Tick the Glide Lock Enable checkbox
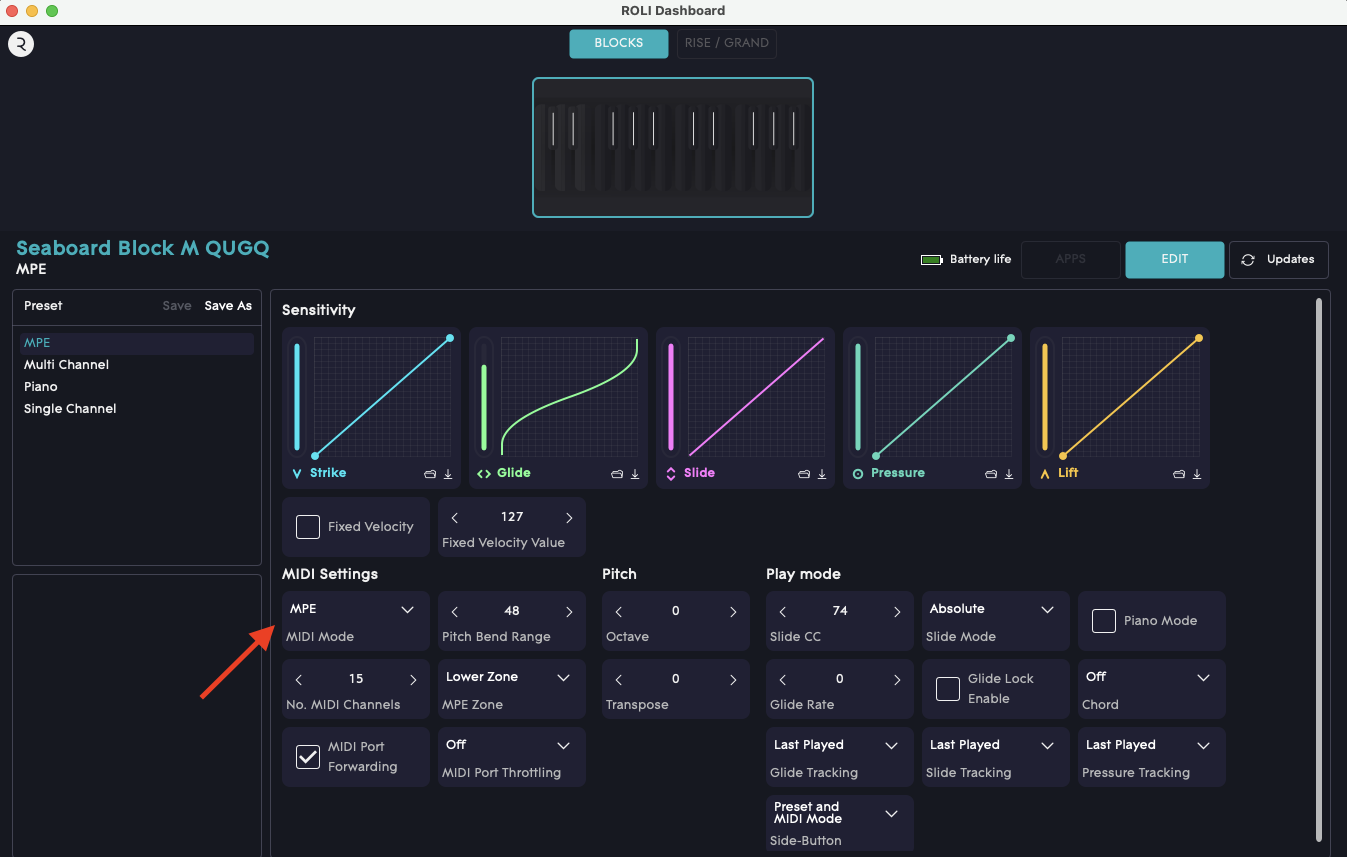 [948, 689]
